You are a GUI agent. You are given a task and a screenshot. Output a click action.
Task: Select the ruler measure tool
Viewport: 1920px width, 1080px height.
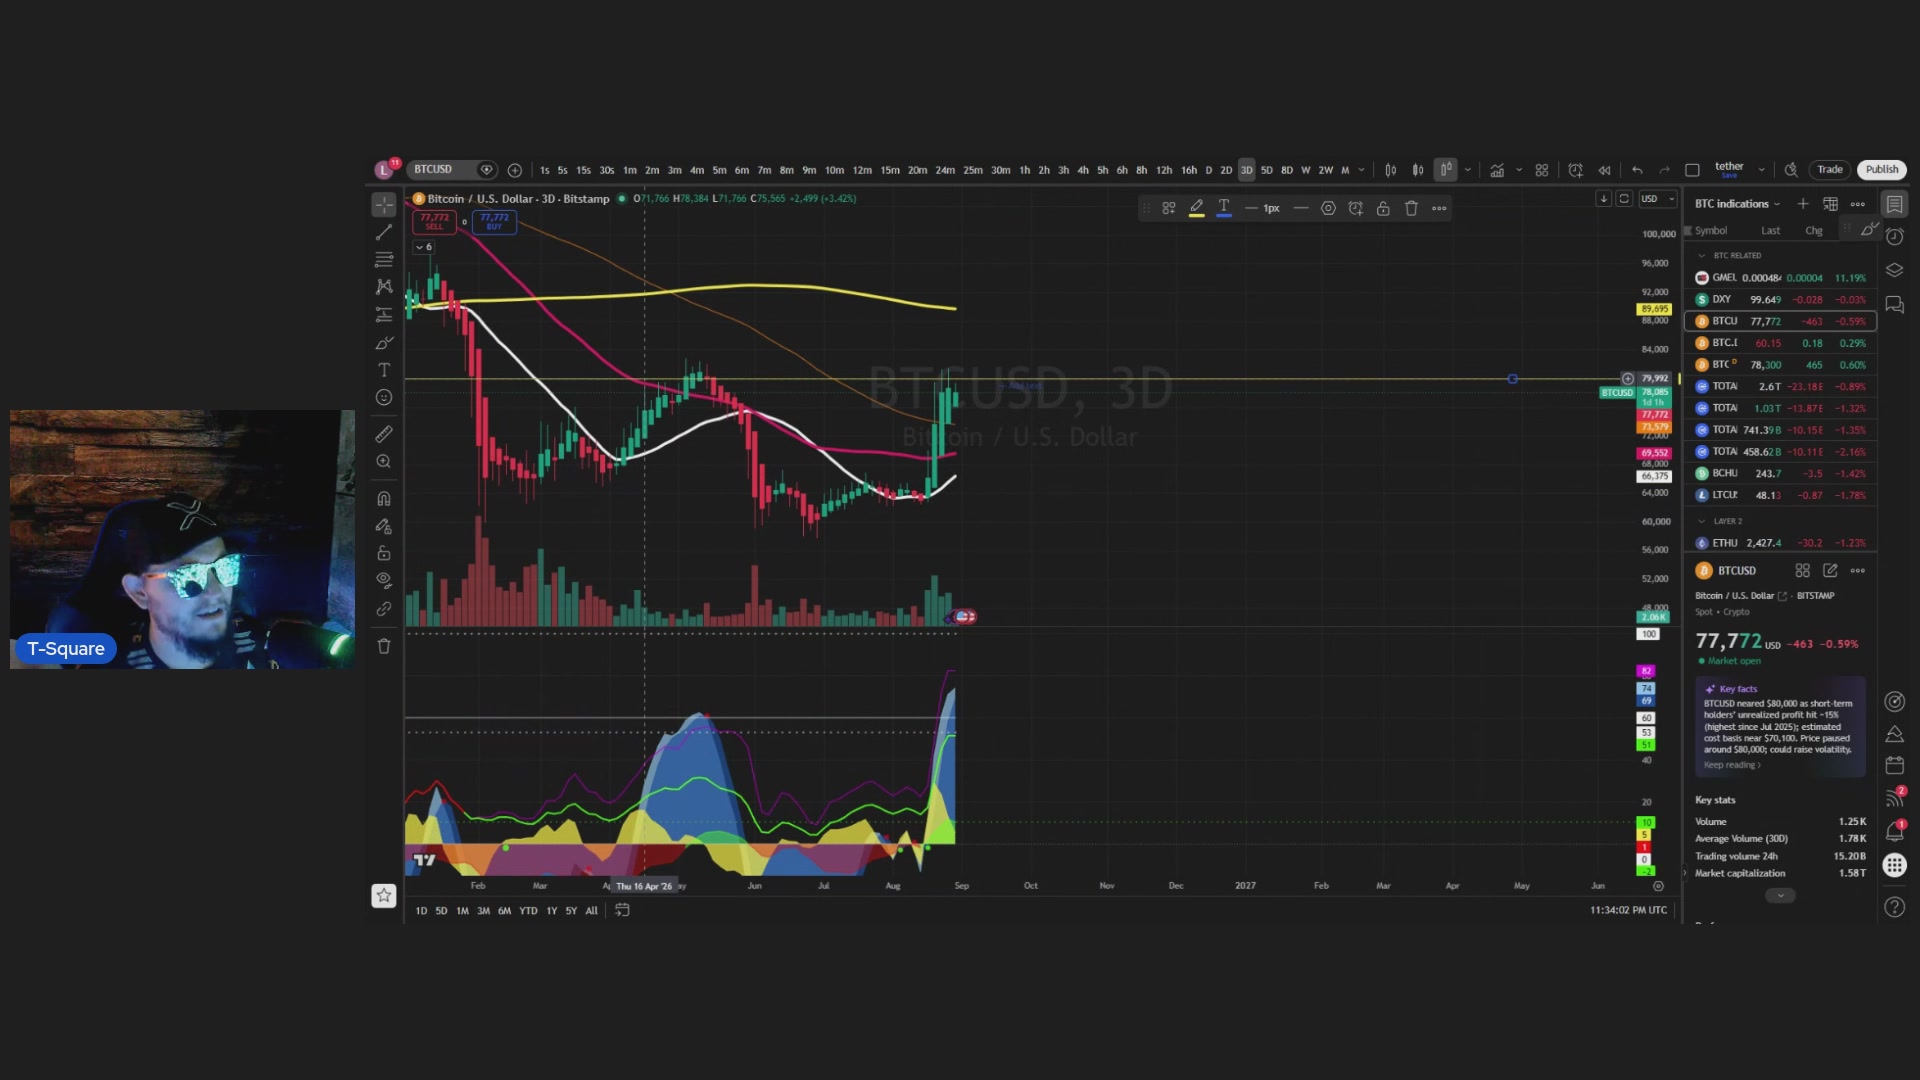coord(384,434)
